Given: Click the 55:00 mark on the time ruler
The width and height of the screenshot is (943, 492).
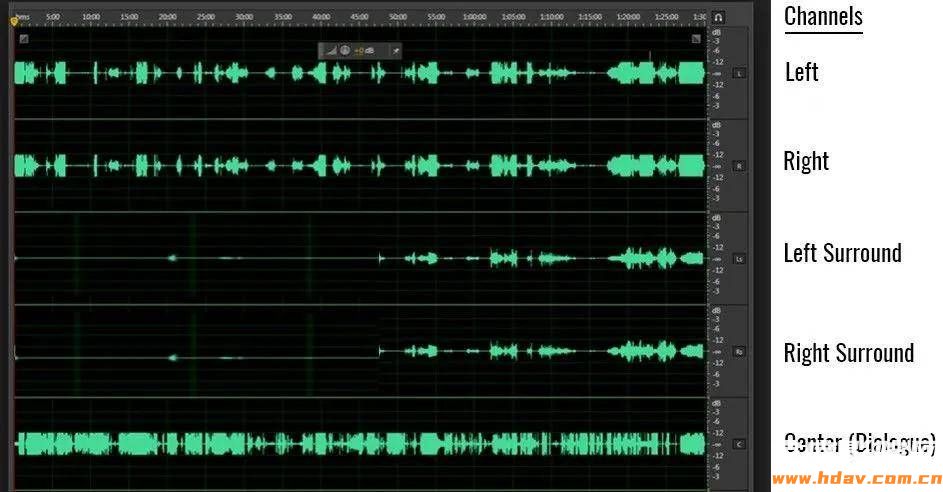Looking at the screenshot, I should [x=436, y=17].
